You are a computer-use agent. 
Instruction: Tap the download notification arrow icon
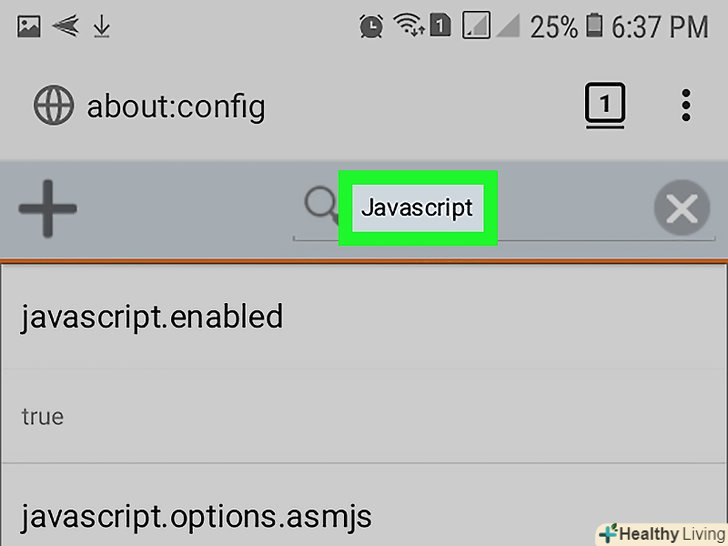pyautogui.click(x=101, y=27)
